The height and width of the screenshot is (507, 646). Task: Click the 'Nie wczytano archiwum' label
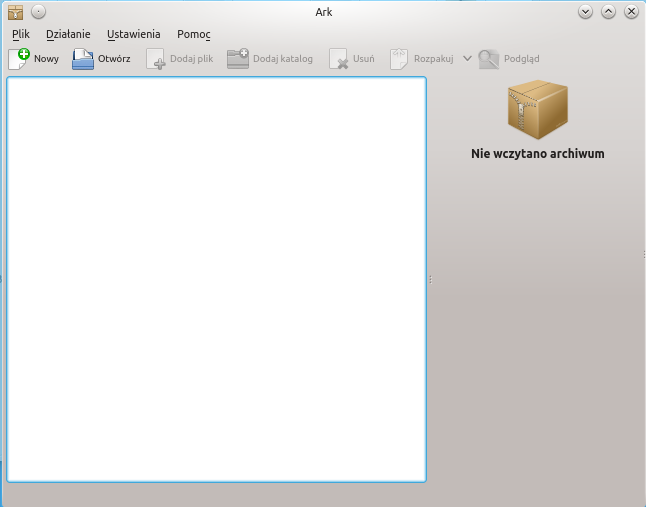coord(538,154)
